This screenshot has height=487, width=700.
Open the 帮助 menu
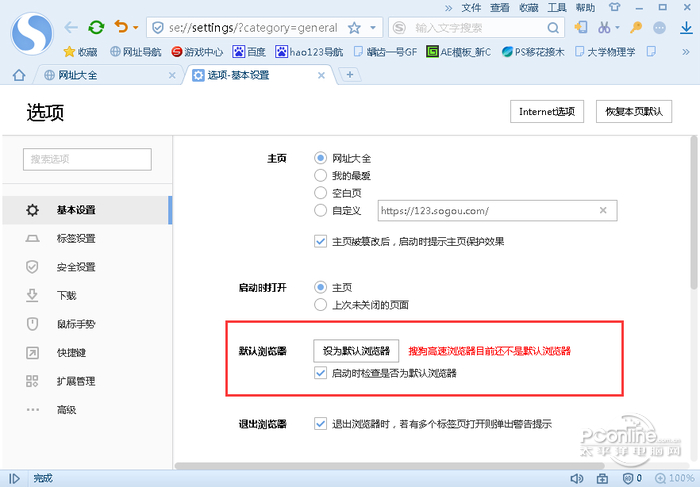pyautogui.click(x=585, y=8)
